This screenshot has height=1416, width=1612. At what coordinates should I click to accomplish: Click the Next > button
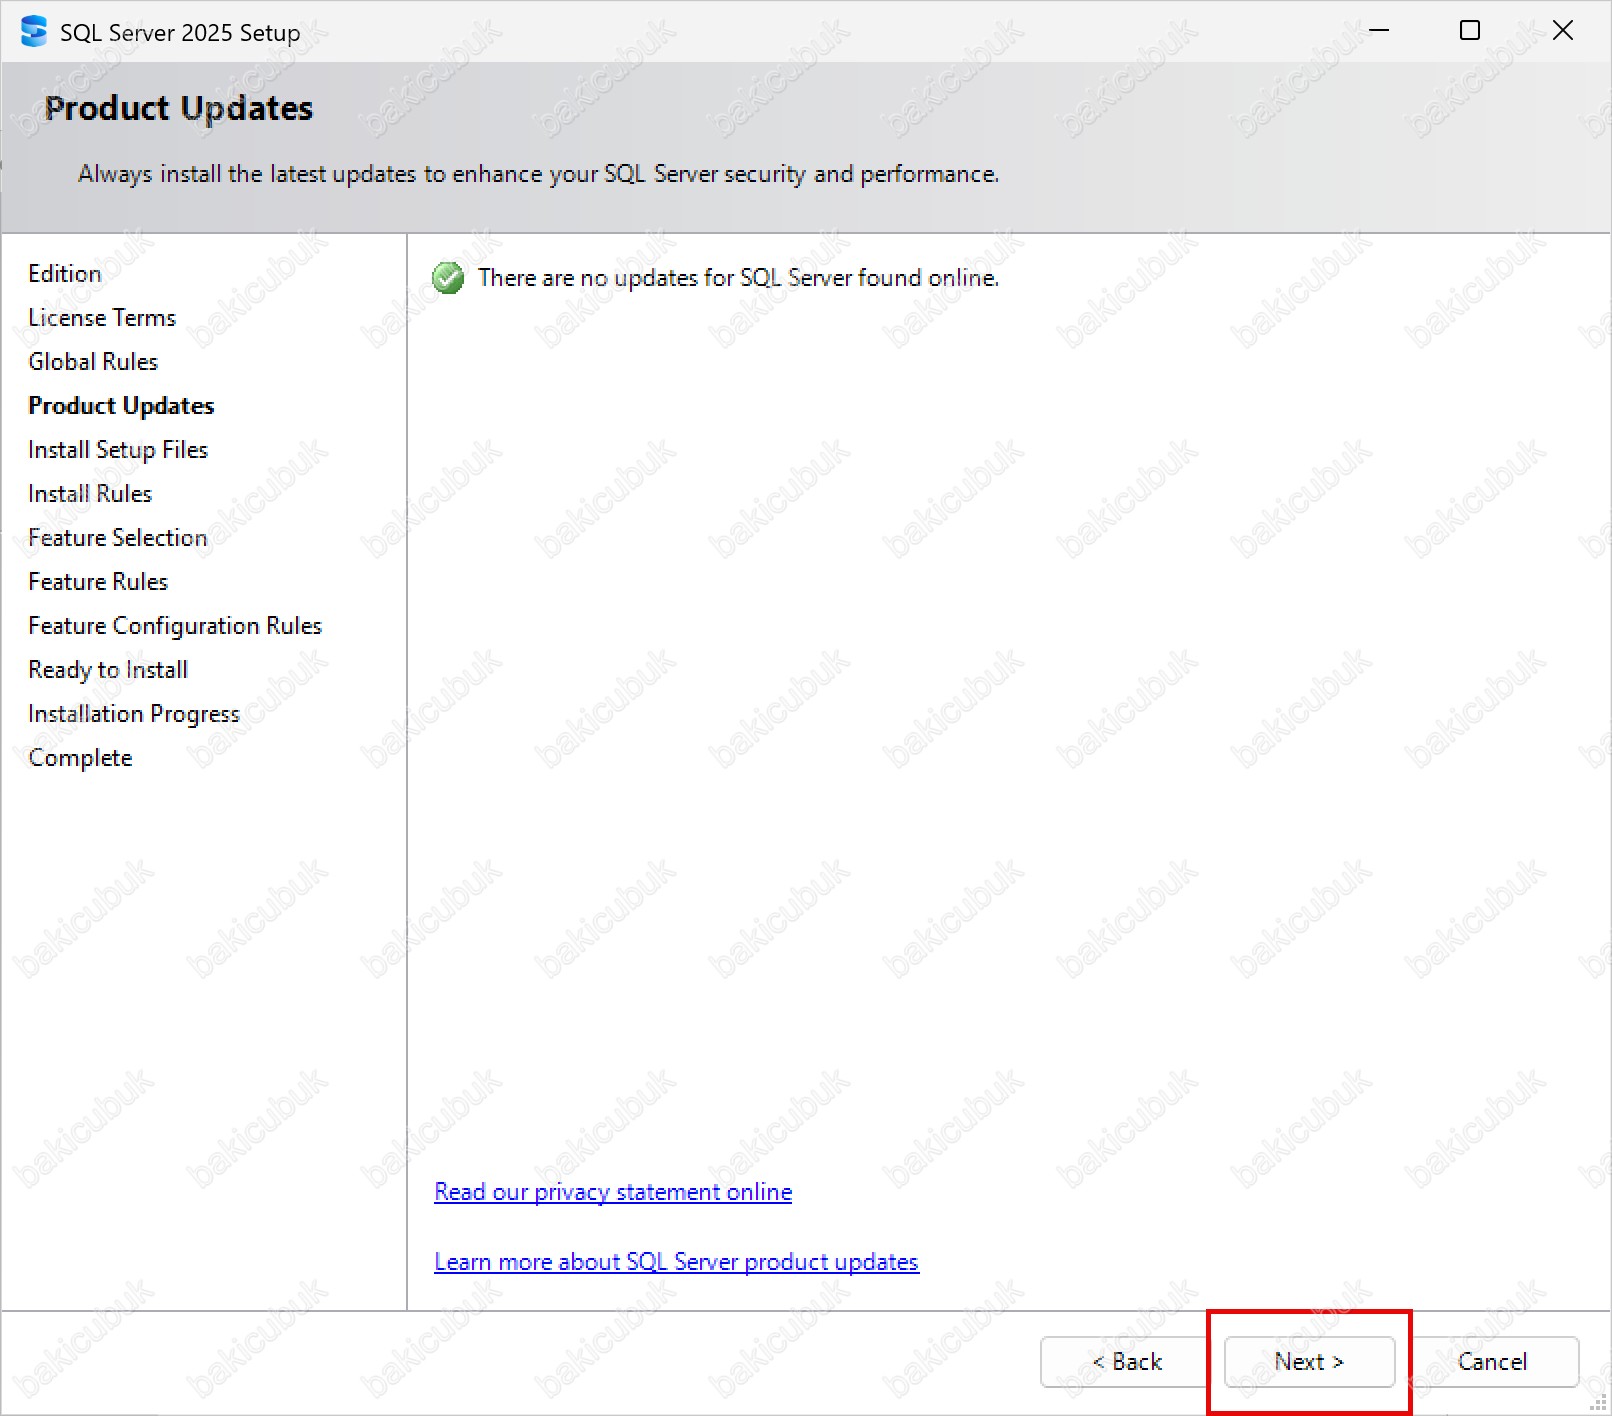click(x=1309, y=1362)
